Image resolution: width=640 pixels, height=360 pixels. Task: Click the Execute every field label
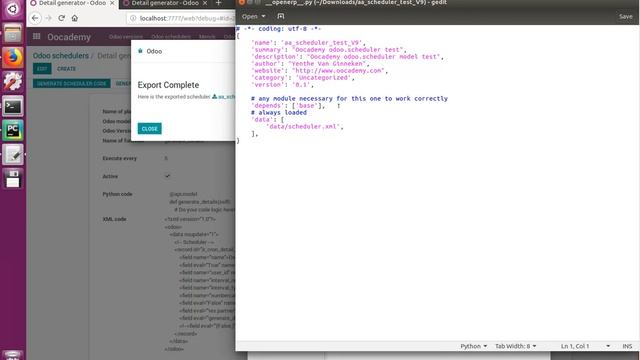tap(120, 158)
